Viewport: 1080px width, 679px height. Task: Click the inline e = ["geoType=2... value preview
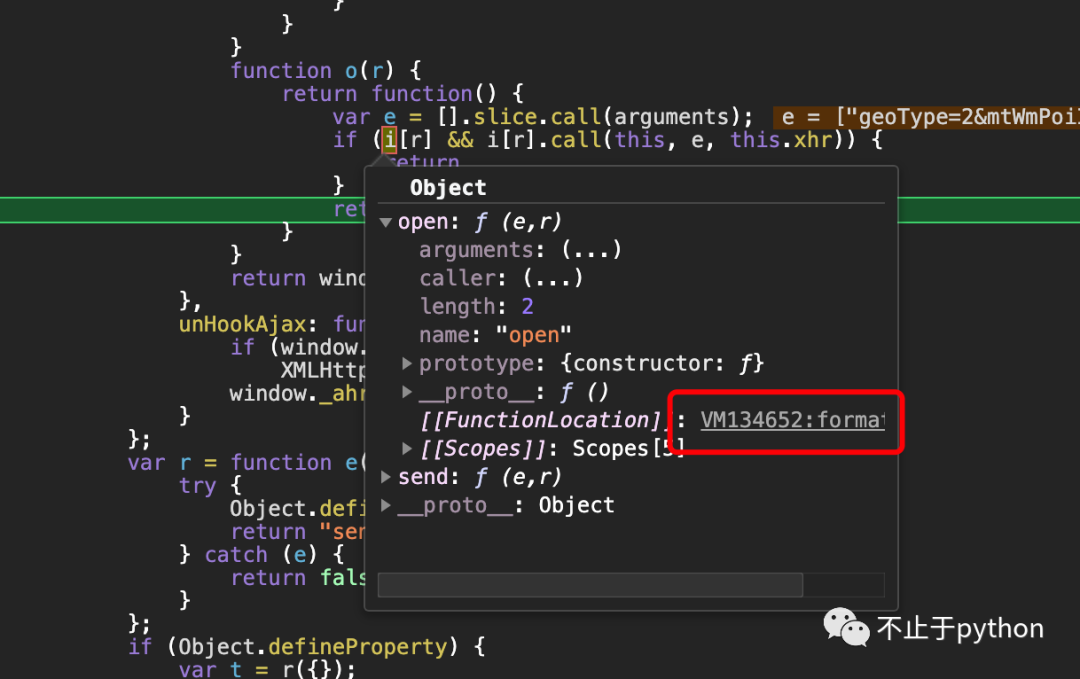pos(925,117)
